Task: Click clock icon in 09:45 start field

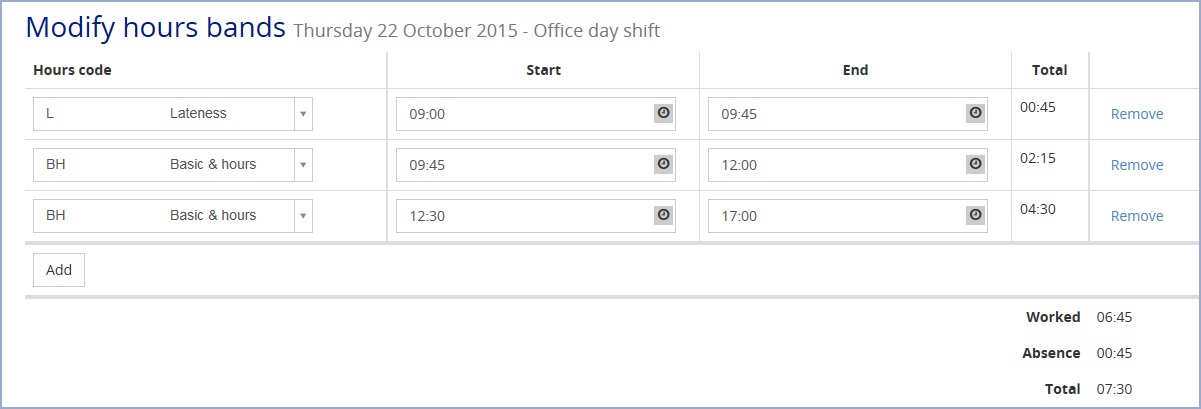Action: (663, 164)
